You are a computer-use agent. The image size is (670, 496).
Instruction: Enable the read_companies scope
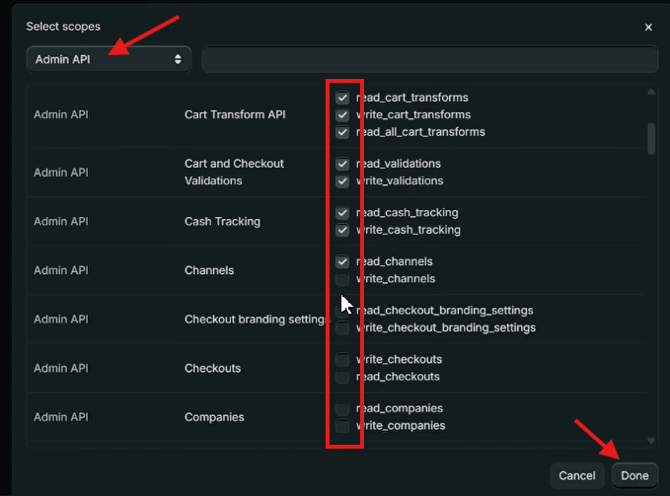click(343, 409)
